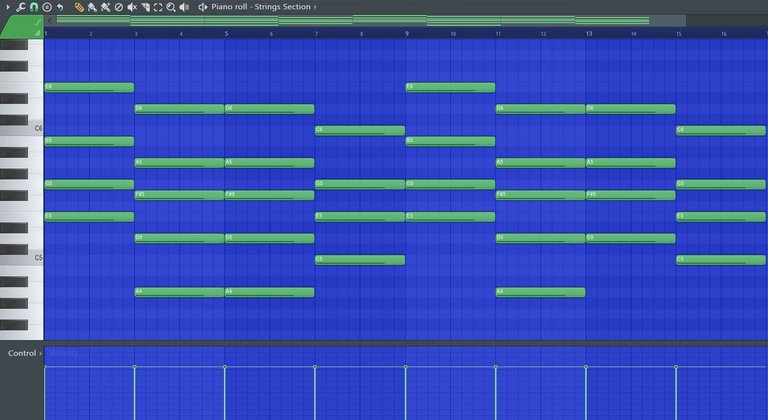
Task: Select the A4 note at bar 11
Action: point(540,292)
